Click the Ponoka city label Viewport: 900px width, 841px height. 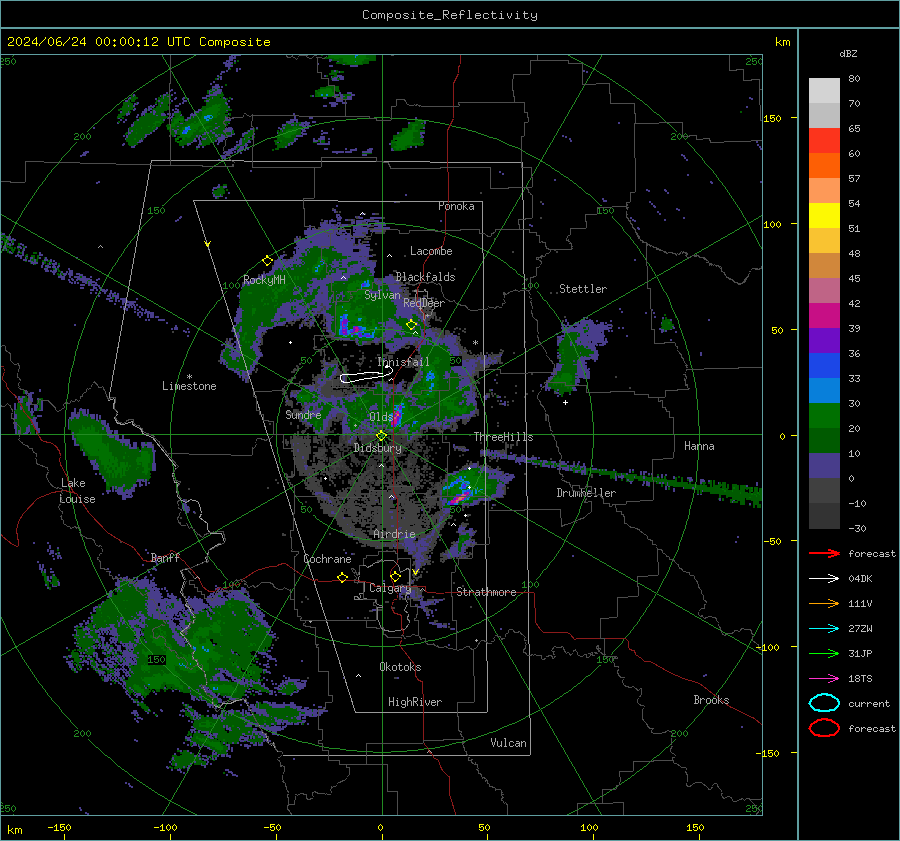456,206
